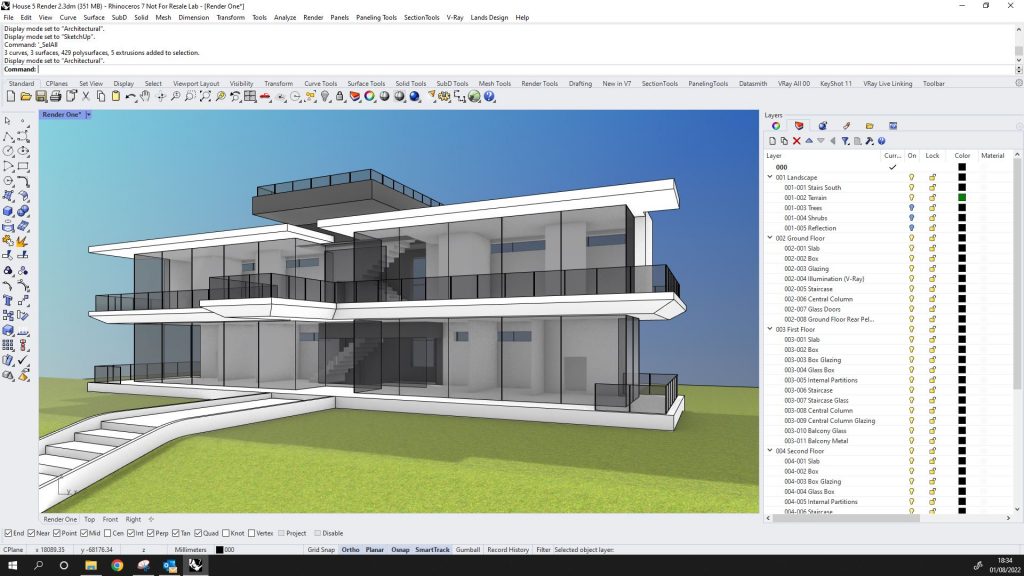Collapse the 004 Second Floor layer group
Image resolution: width=1024 pixels, height=576 pixels.
coord(770,451)
